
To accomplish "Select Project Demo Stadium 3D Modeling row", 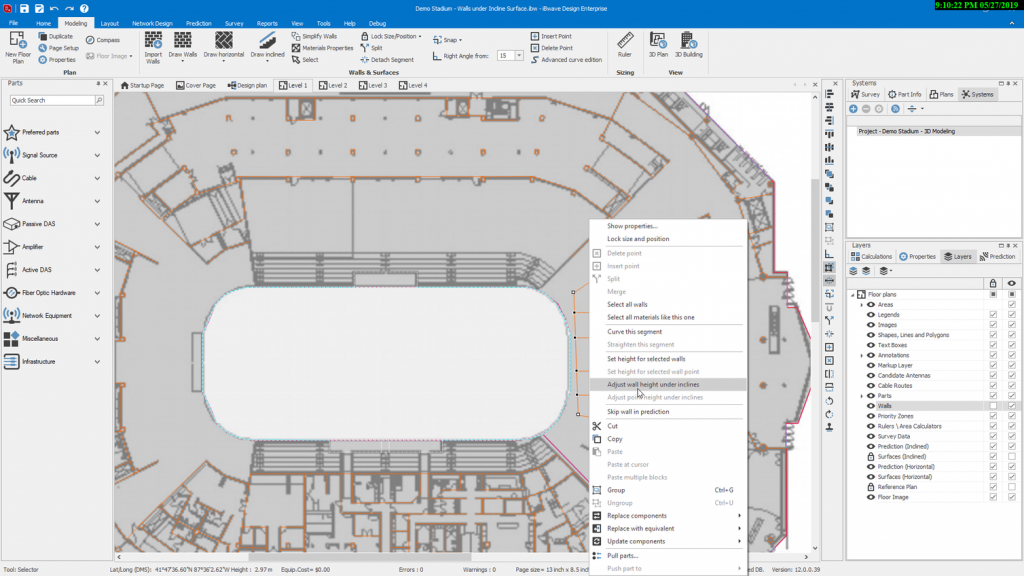I will (934, 131).
